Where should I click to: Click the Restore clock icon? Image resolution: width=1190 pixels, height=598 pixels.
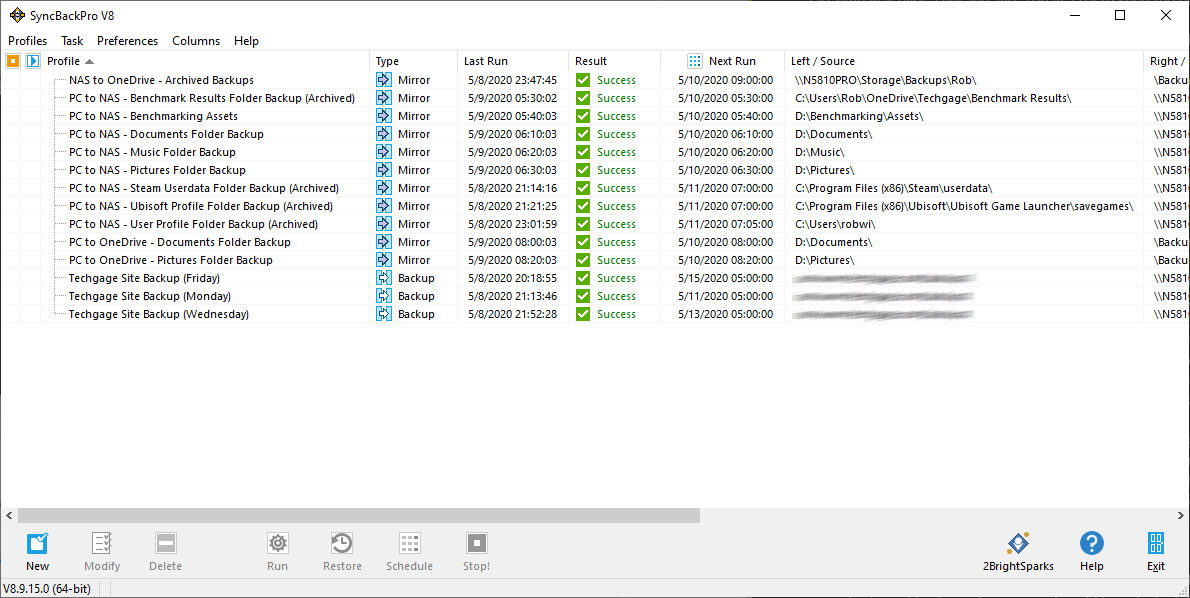coord(342,544)
